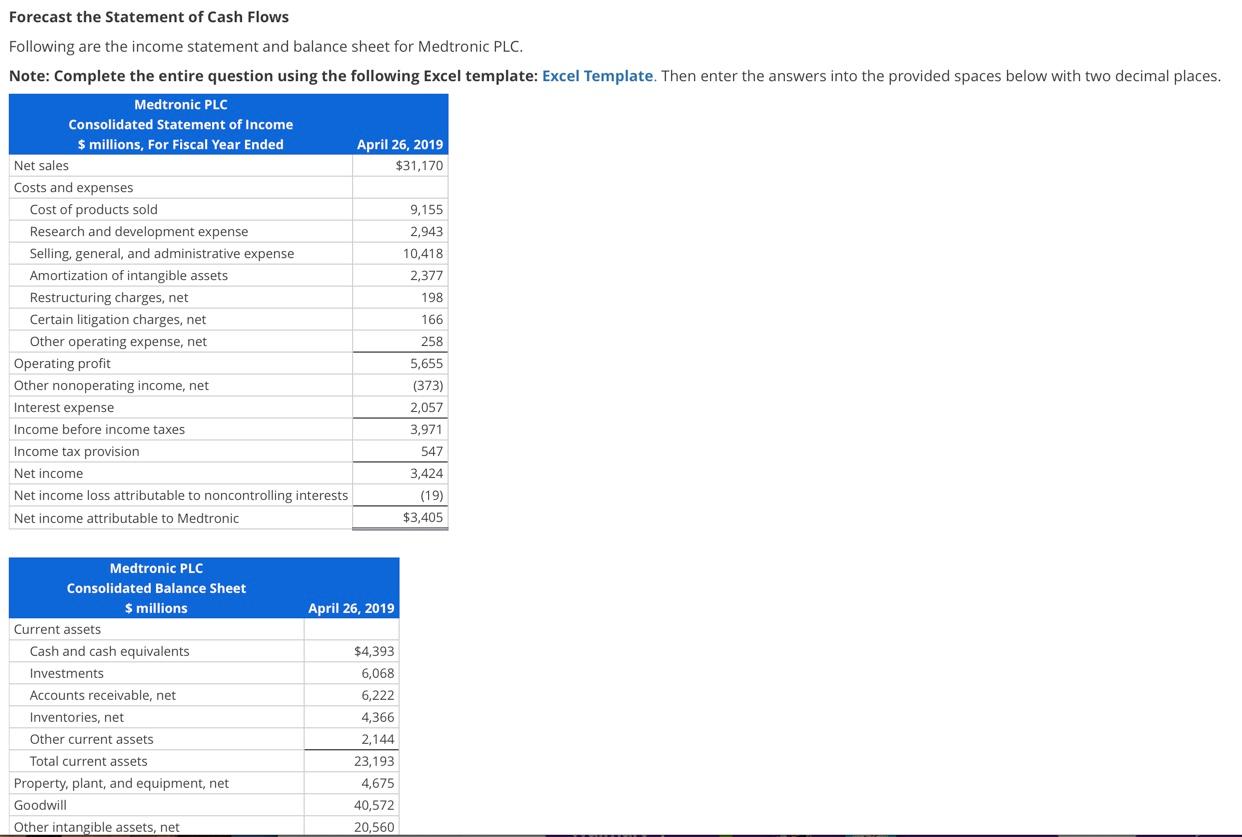Open the Excel Template link
This screenshot has height=837, width=1242.
[597, 76]
